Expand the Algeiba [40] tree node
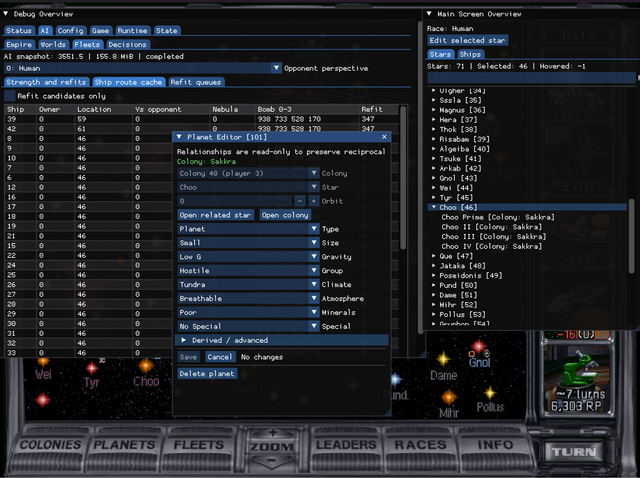Image resolution: width=640 pixels, height=478 pixels. tap(434, 149)
